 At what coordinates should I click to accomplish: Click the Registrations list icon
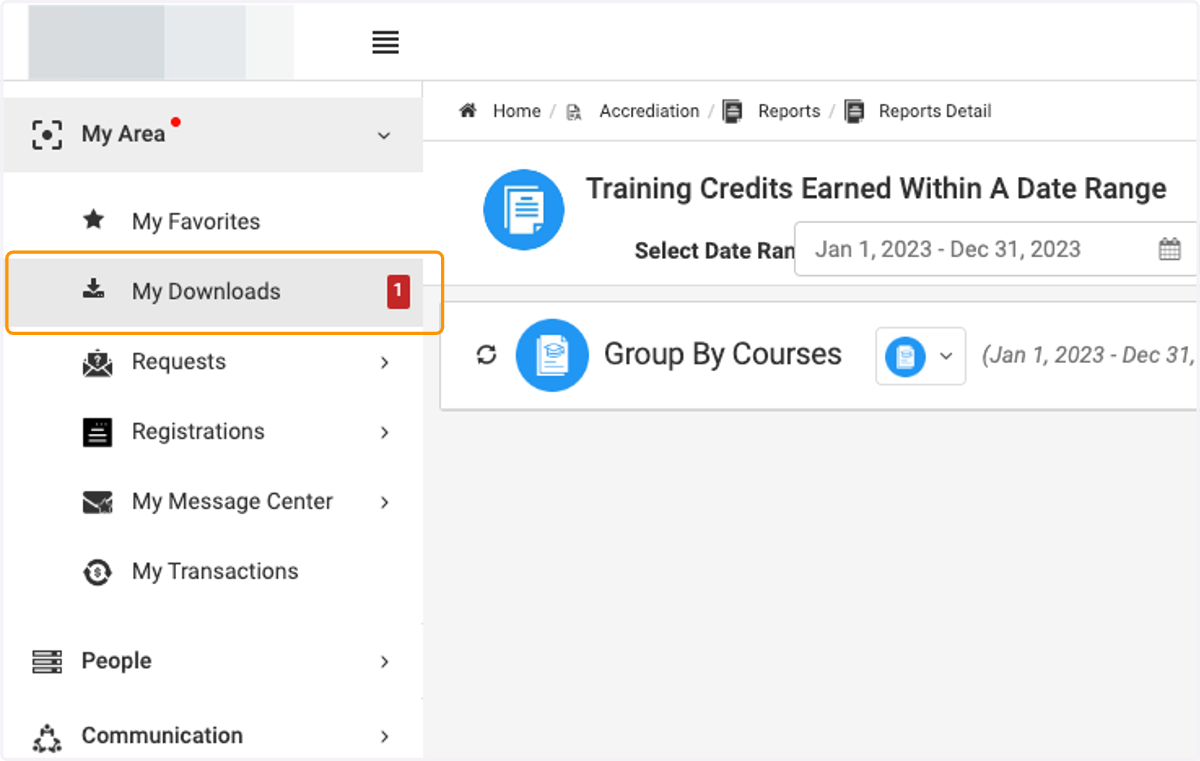[x=97, y=432]
